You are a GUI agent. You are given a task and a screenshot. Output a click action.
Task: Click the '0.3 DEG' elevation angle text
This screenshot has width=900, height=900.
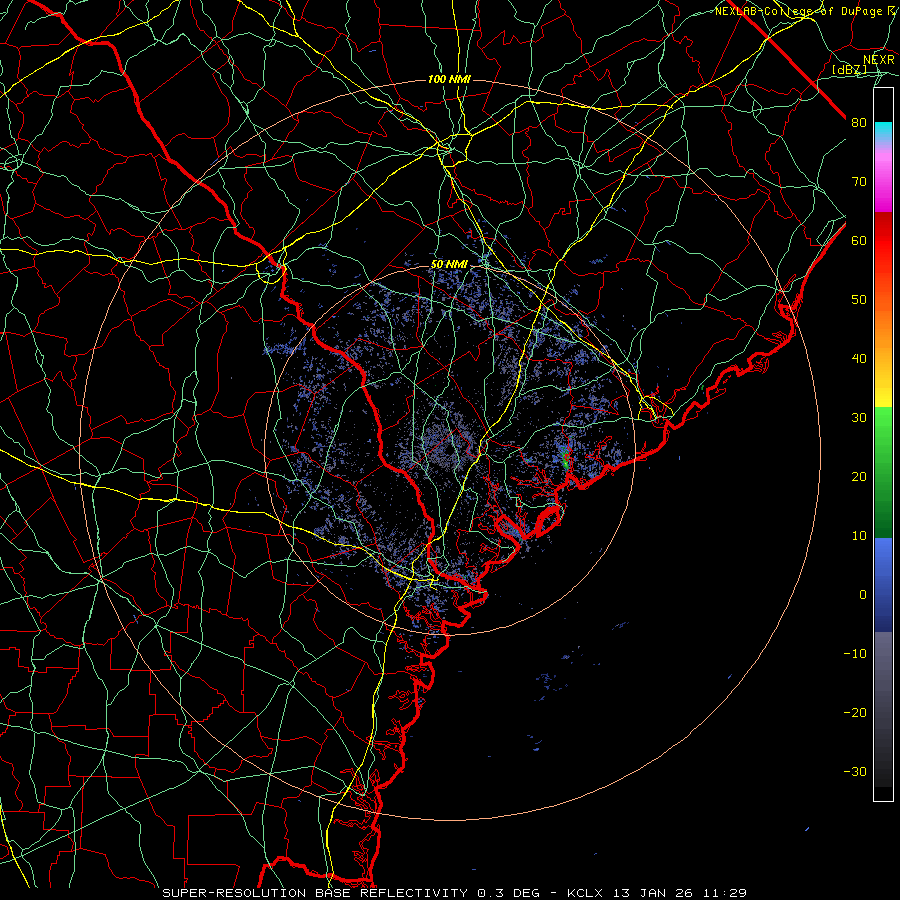click(x=508, y=893)
